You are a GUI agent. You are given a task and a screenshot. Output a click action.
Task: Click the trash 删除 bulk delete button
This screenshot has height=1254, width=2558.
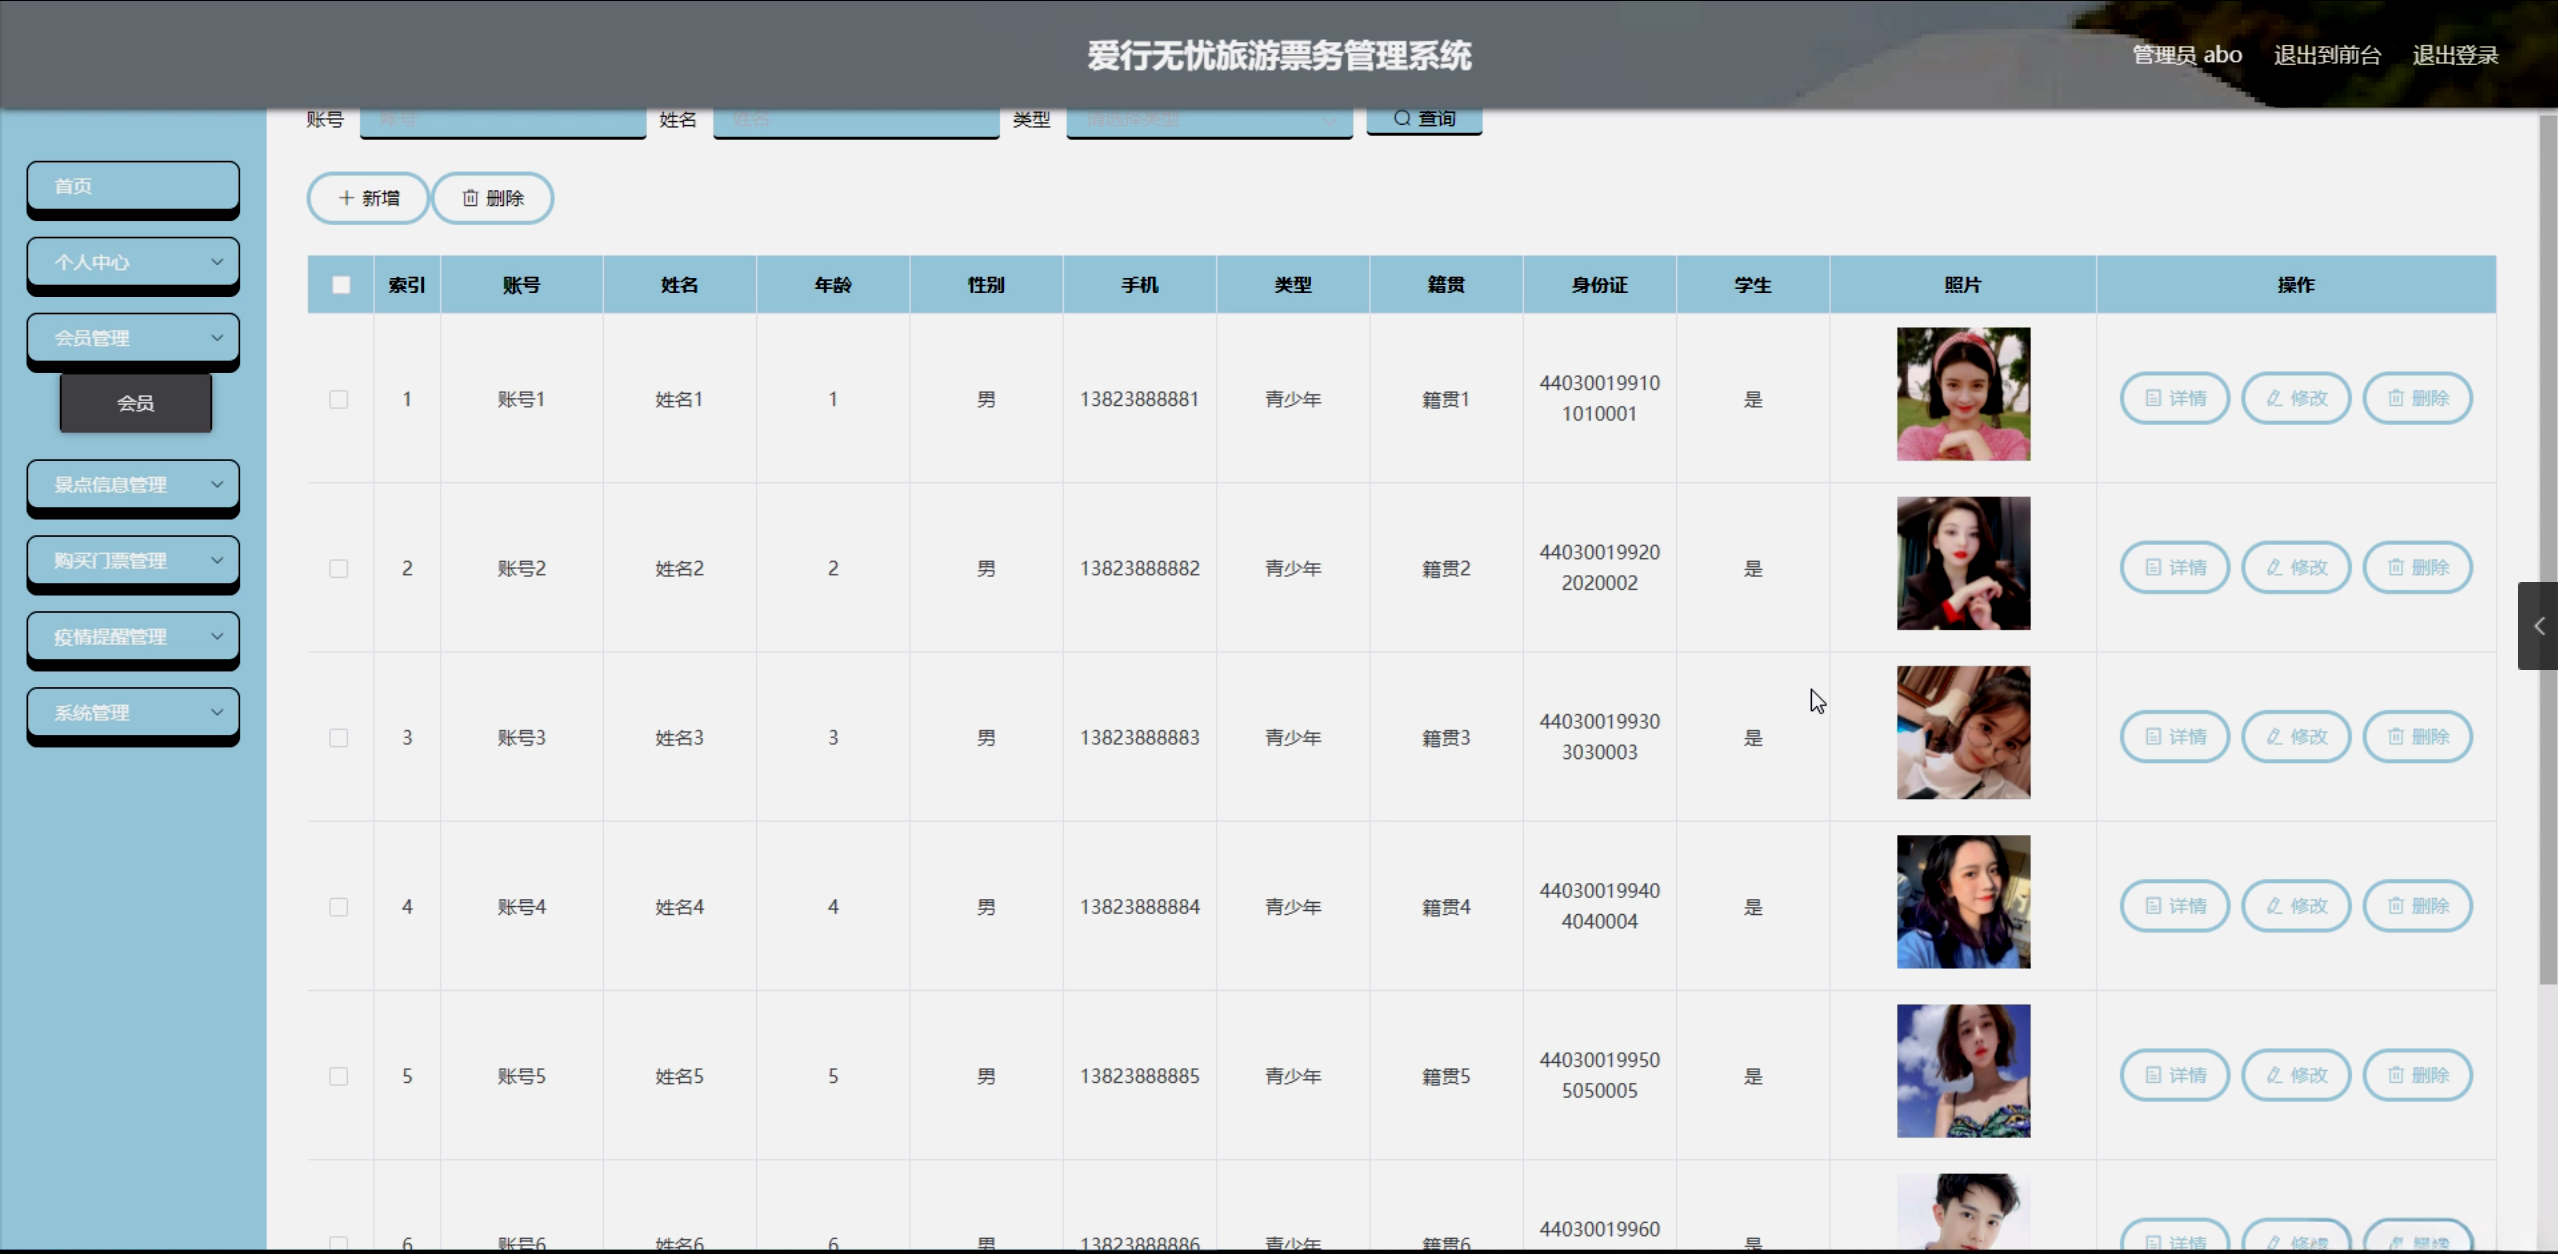tap(492, 198)
